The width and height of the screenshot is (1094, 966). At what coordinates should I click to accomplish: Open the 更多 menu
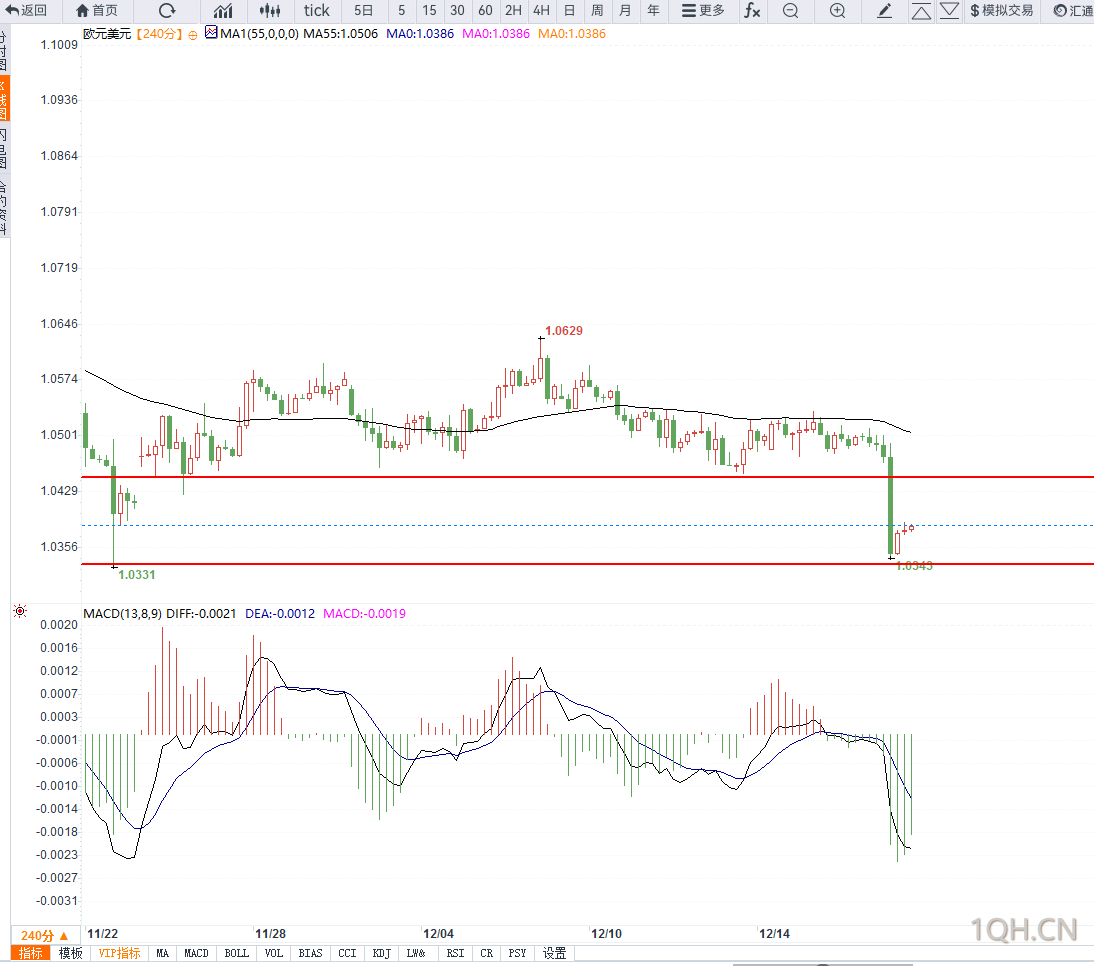[703, 10]
